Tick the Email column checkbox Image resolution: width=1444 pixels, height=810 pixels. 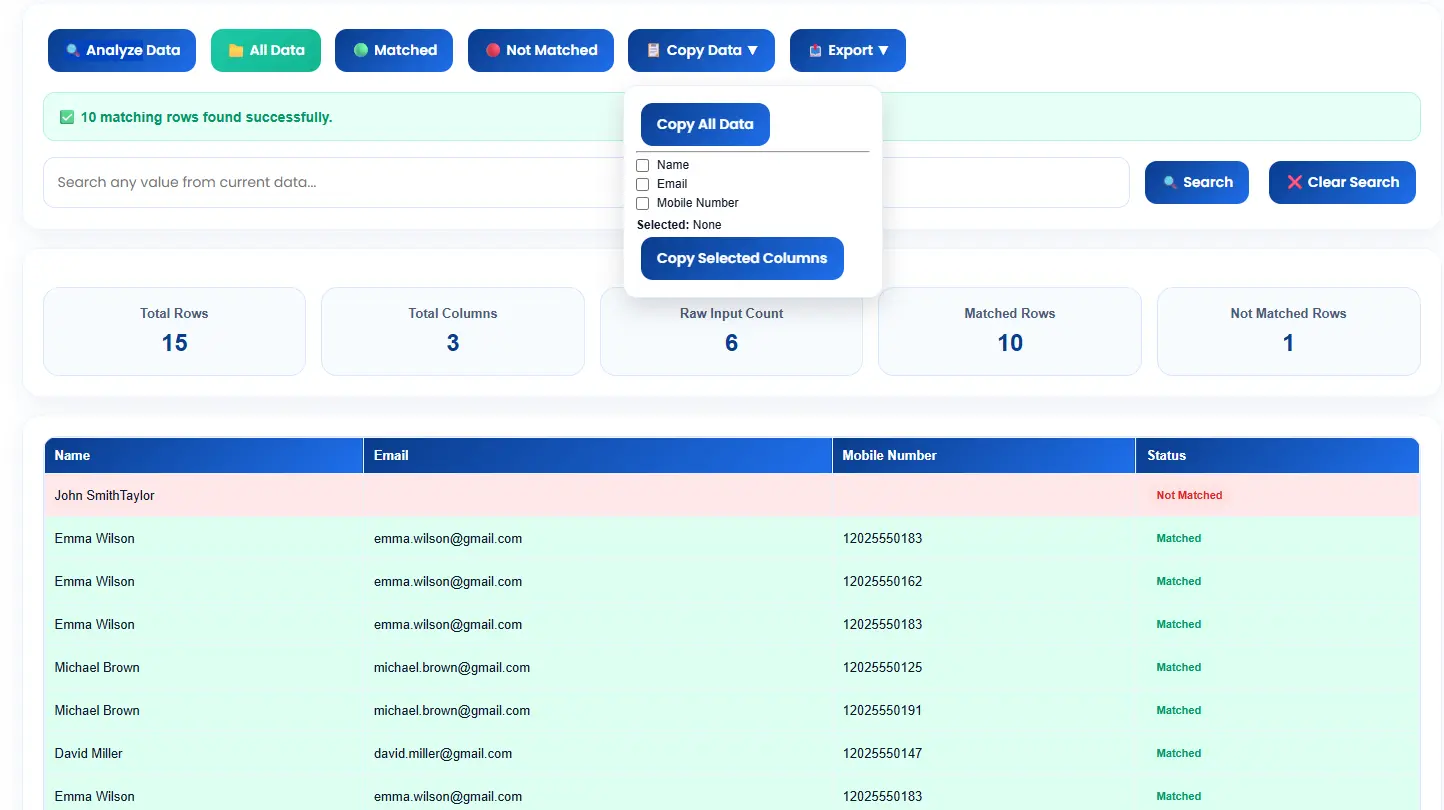point(643,184)
